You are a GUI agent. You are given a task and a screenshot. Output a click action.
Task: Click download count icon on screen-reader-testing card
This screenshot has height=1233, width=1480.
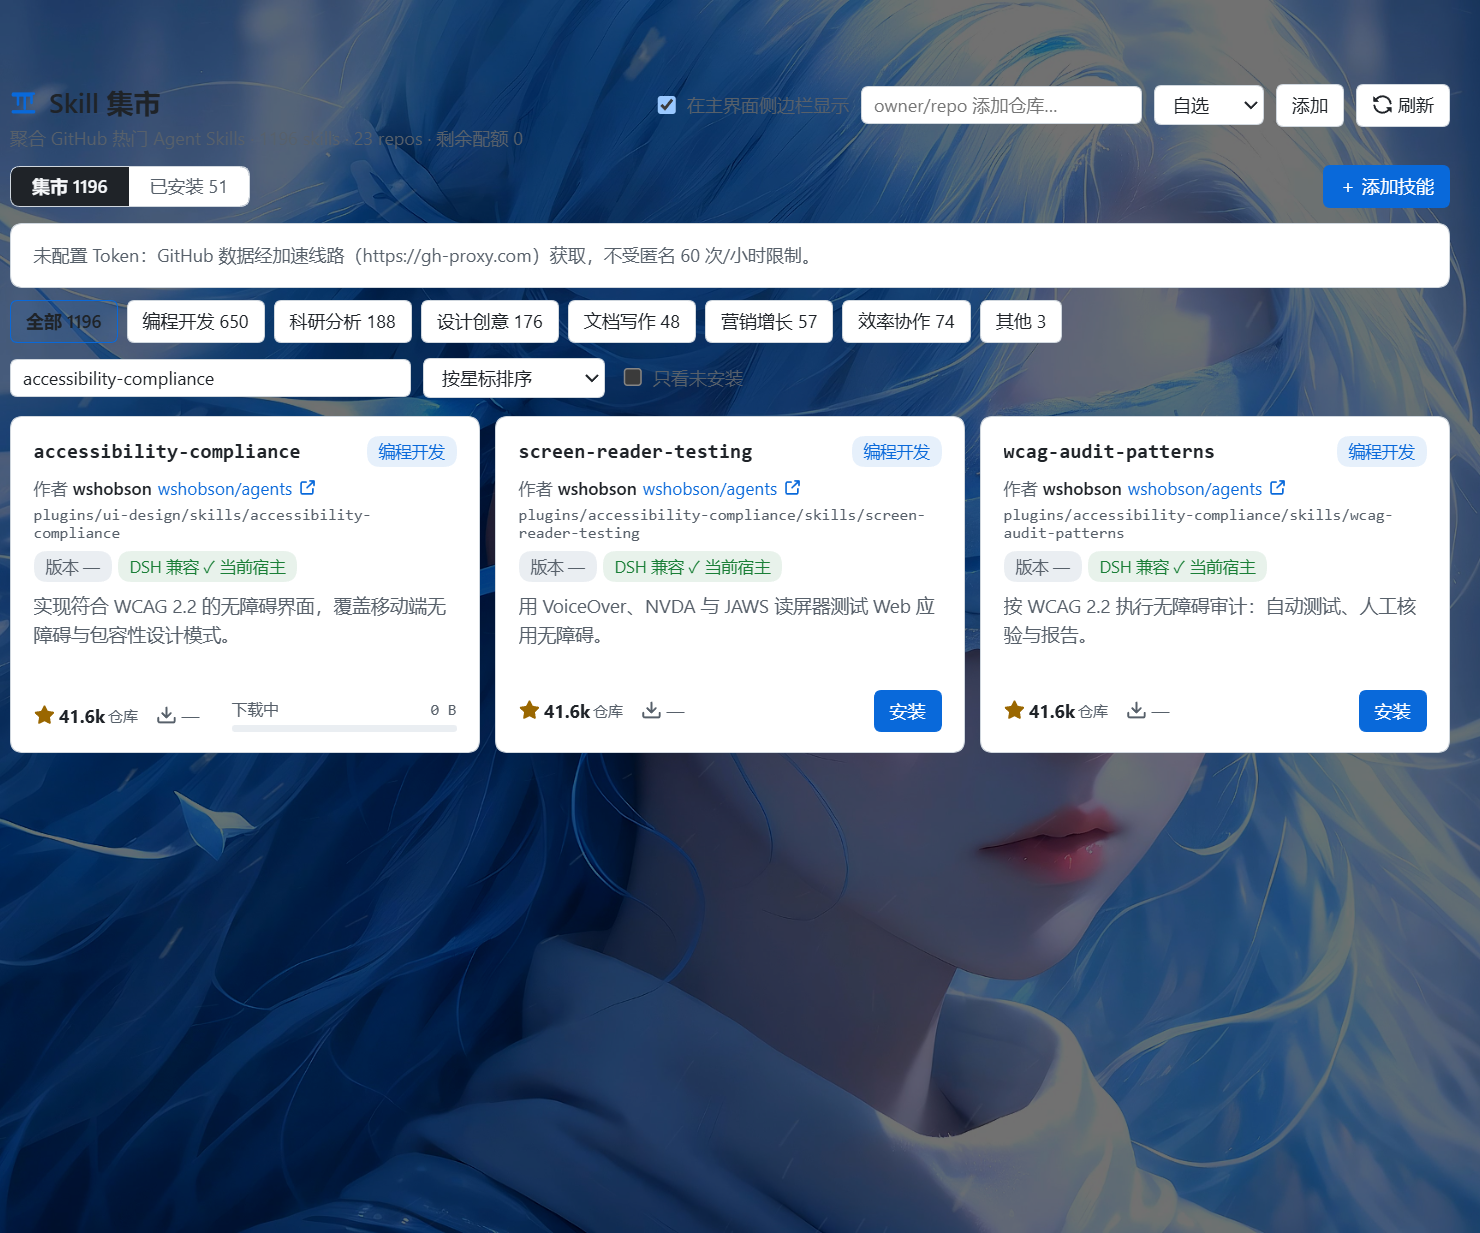[x=652, y=711]
